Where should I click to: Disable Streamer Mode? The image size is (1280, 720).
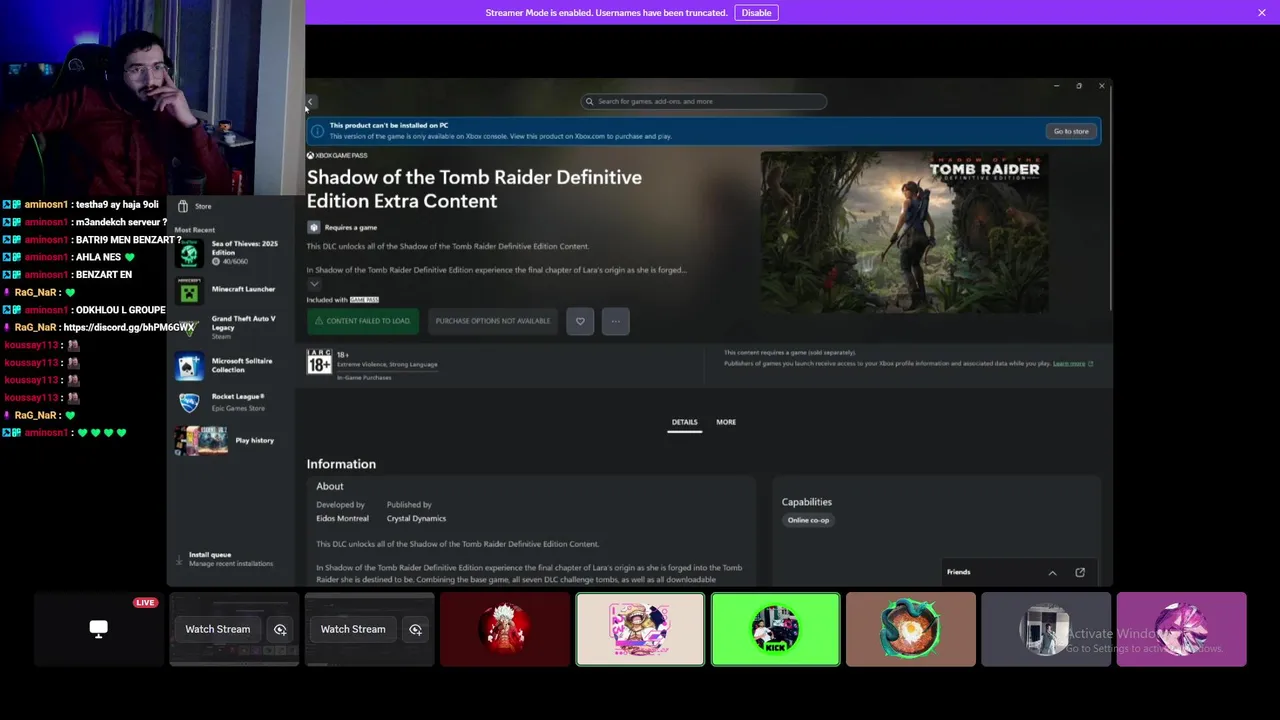[x=756, y=12]
